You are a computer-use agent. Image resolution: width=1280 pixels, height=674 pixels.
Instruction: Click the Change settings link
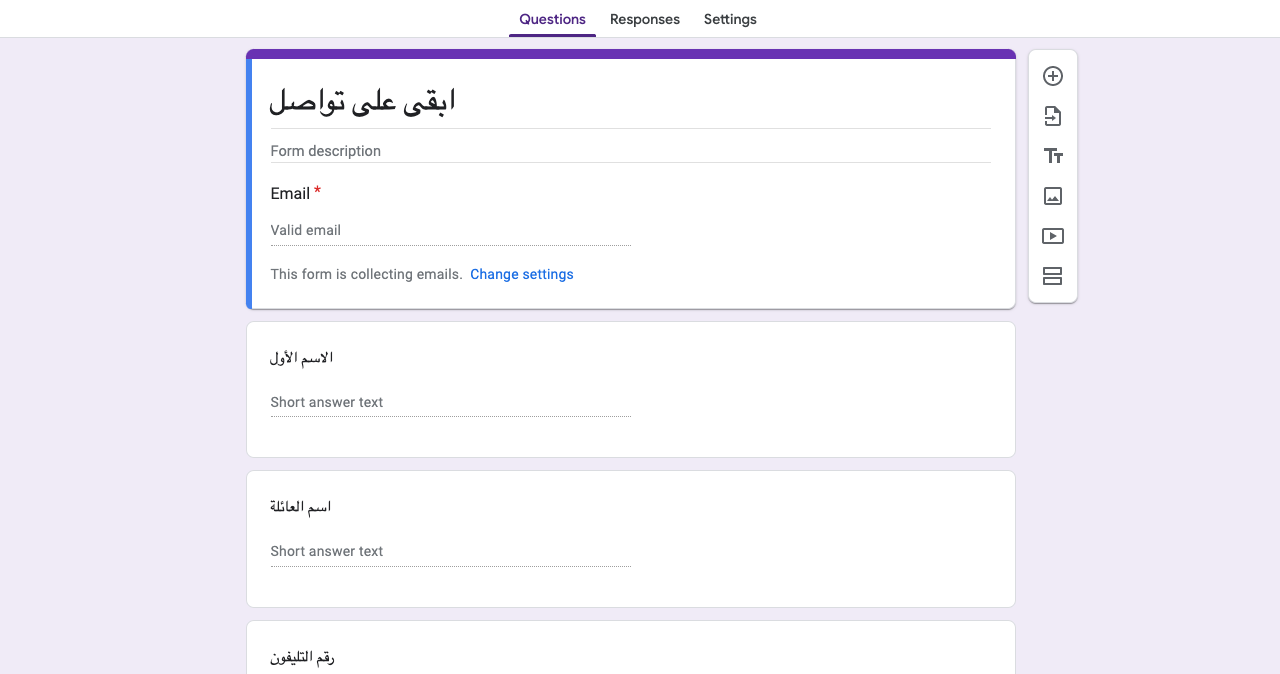[x=522, y=274]
